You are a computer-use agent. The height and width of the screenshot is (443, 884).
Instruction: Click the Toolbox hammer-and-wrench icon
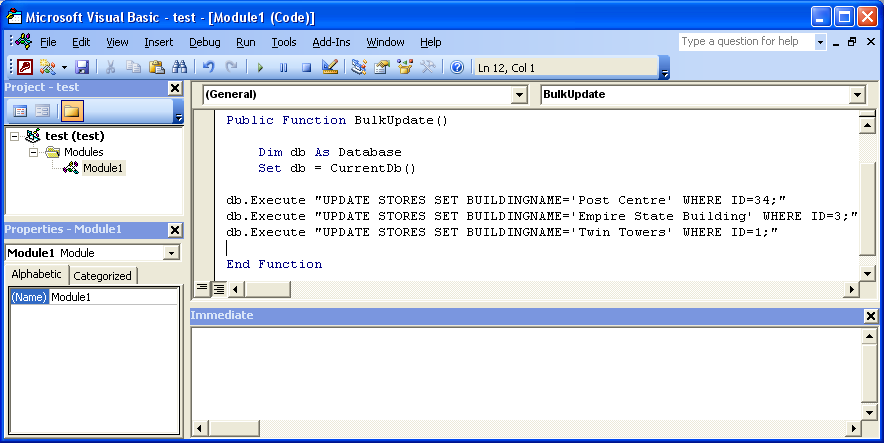[428, 67]
